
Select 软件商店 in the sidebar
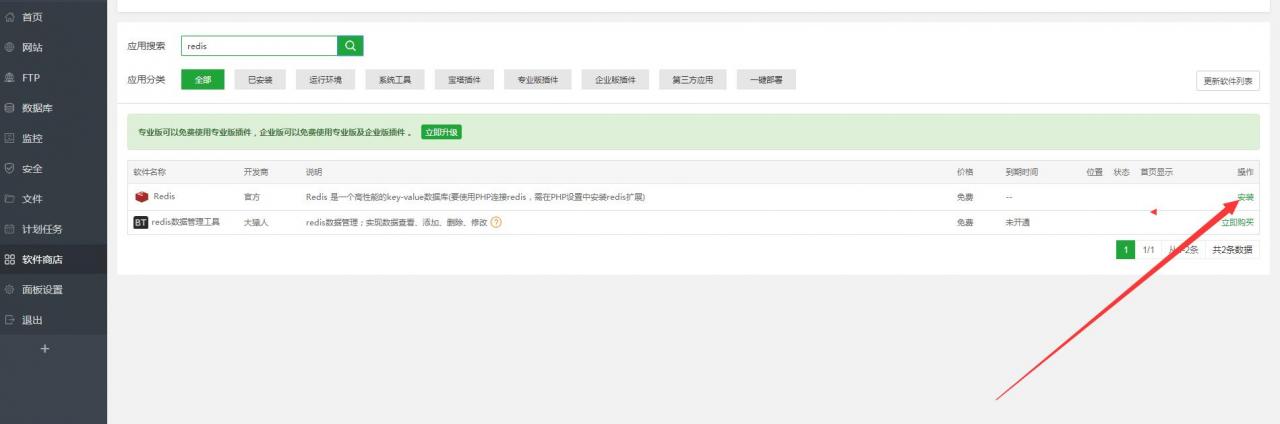point(53,260)
